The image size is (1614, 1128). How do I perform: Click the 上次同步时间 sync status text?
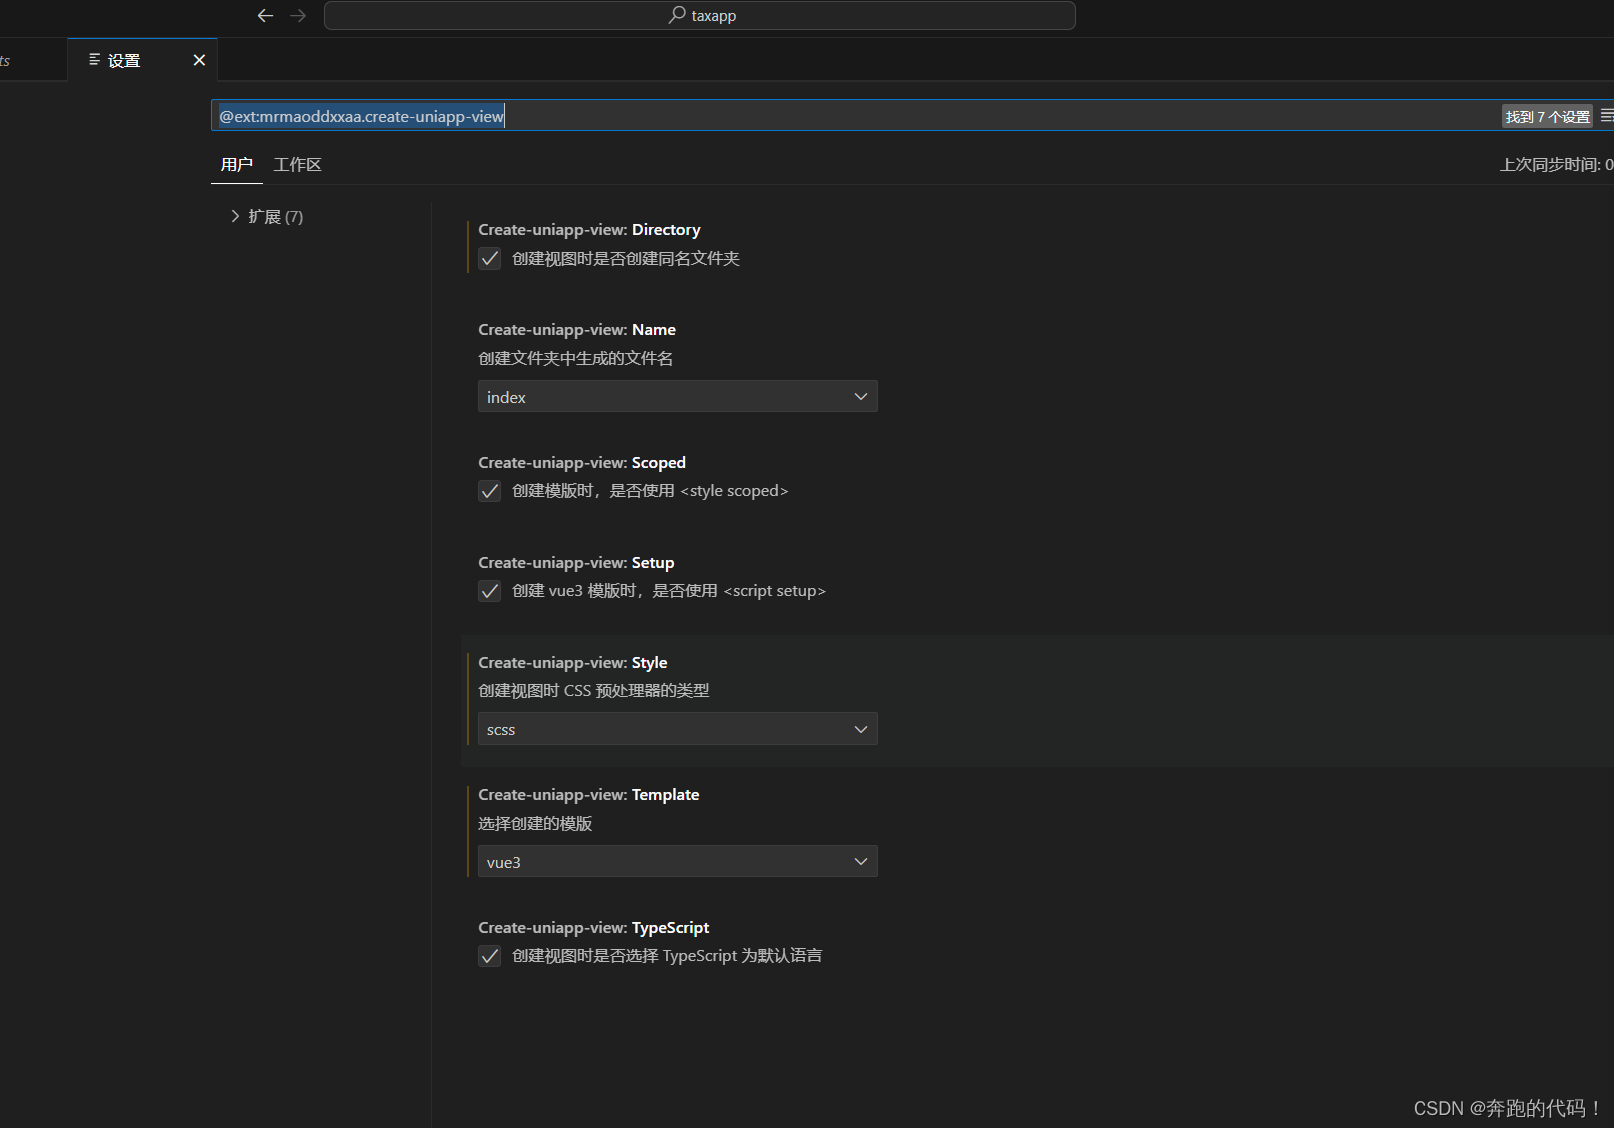click(x=1556, y=164)
